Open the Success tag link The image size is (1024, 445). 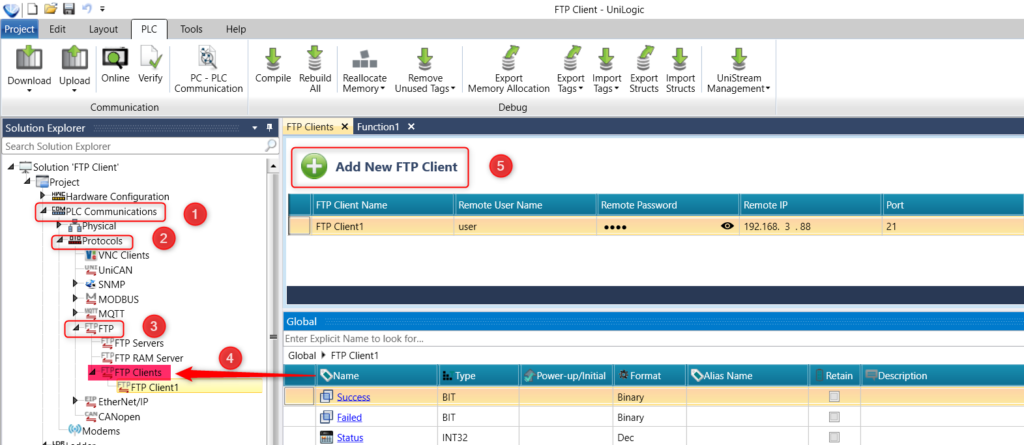pos(353,397)
